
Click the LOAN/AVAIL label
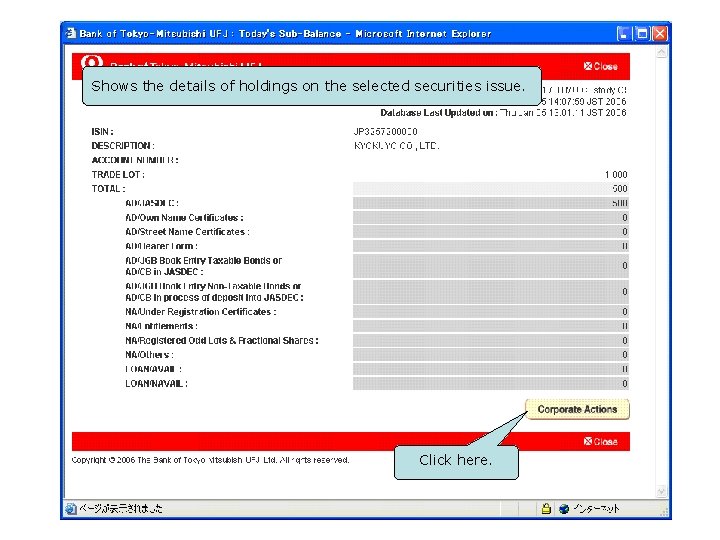(153, 369)
